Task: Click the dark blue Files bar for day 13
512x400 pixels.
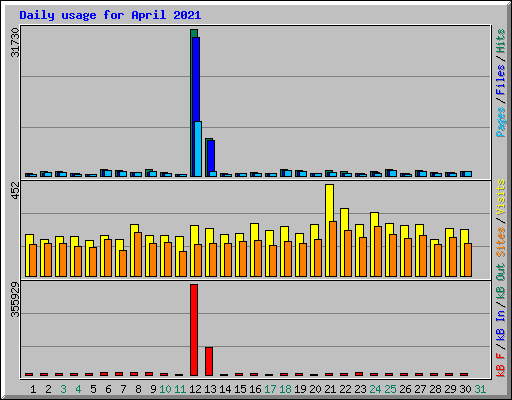Action: pyautogui.click(x=211, y=156)
